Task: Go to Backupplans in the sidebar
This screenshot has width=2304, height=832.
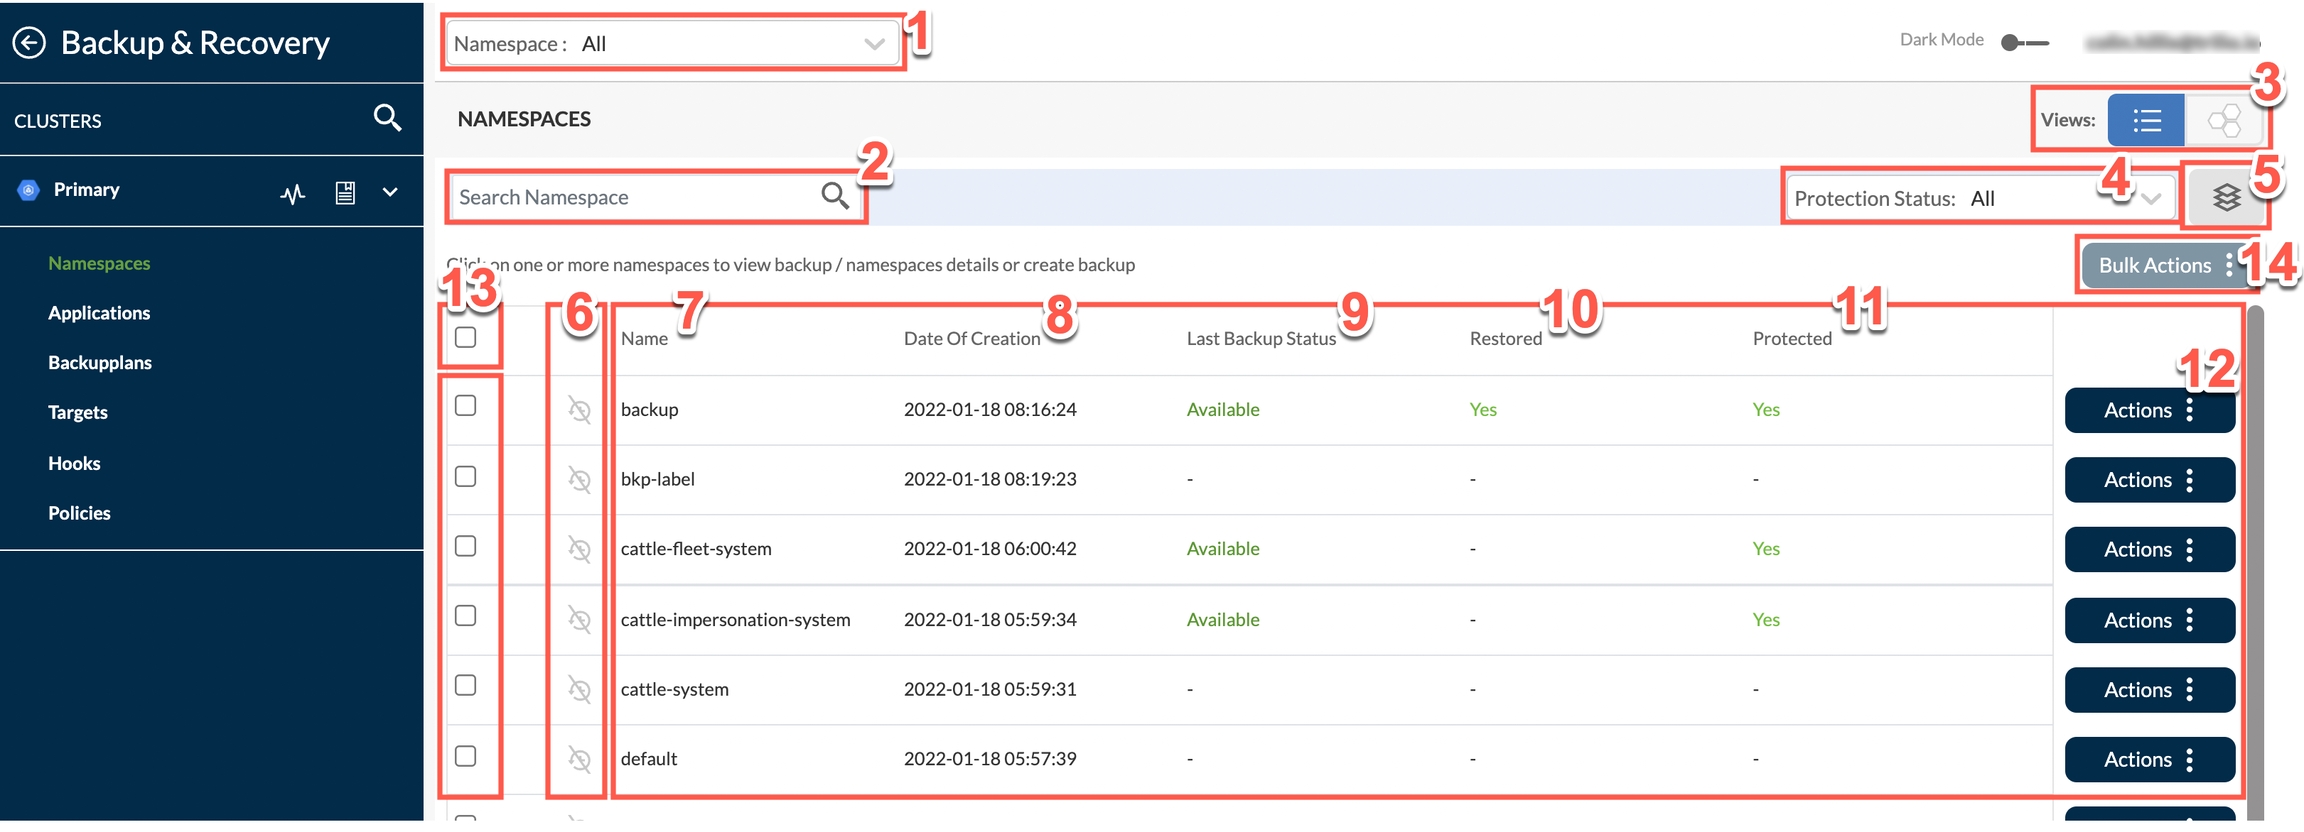Action: [x=100, y=362]
